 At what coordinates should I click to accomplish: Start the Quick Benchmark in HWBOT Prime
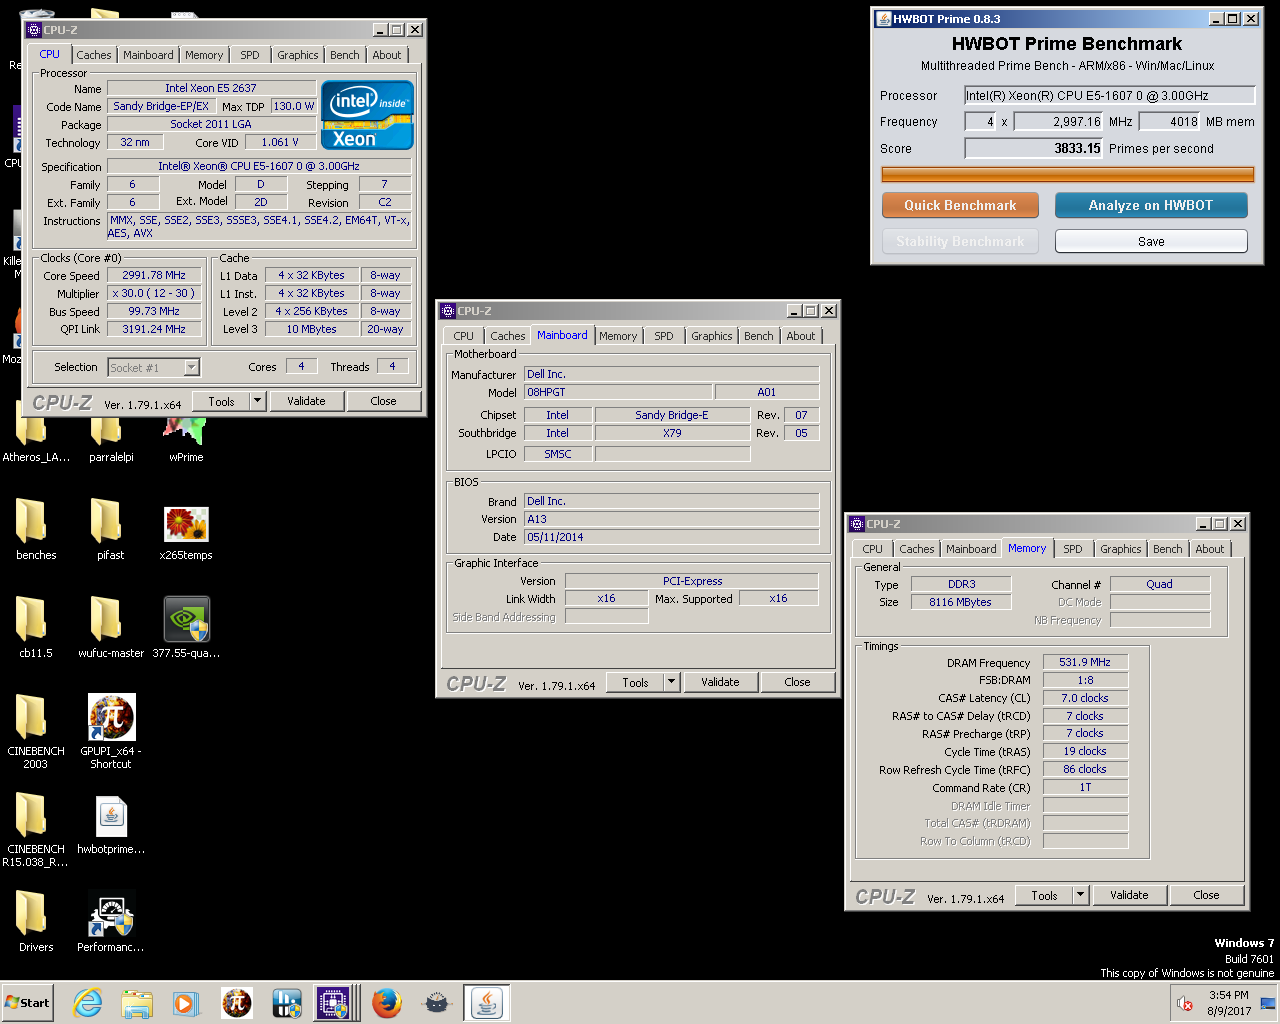tap(960, 205)
